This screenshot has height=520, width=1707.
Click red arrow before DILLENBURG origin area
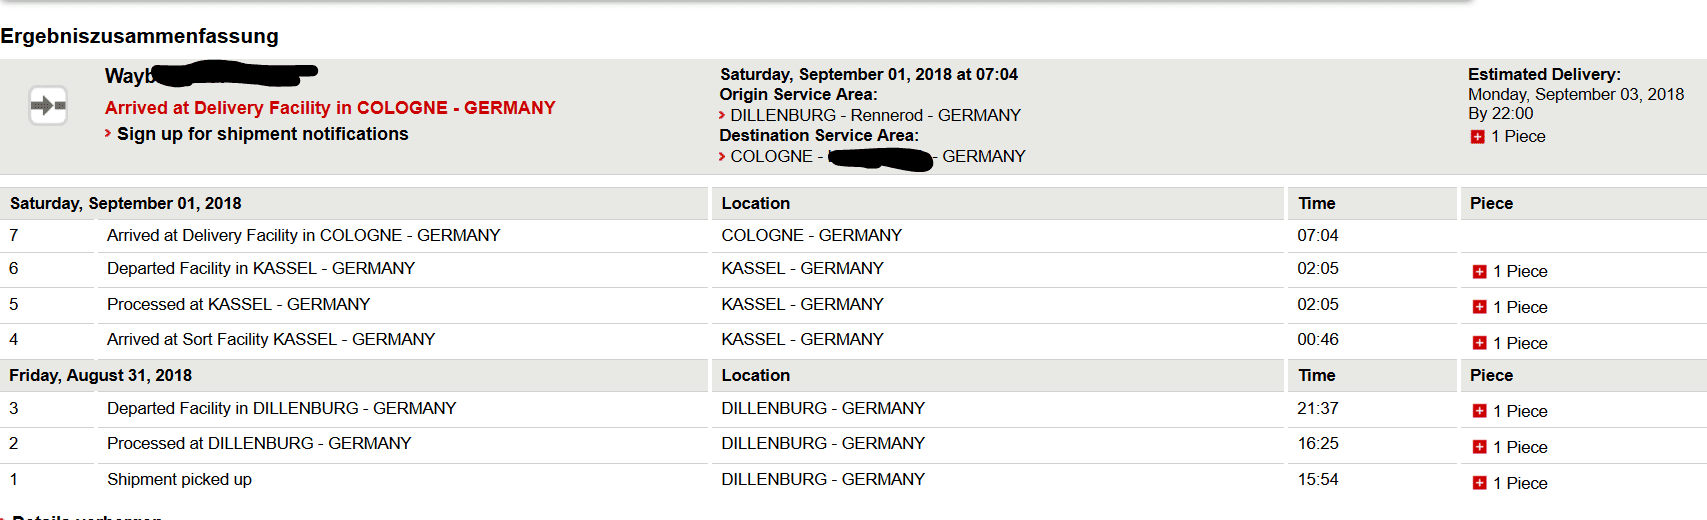tap(722, 116)
